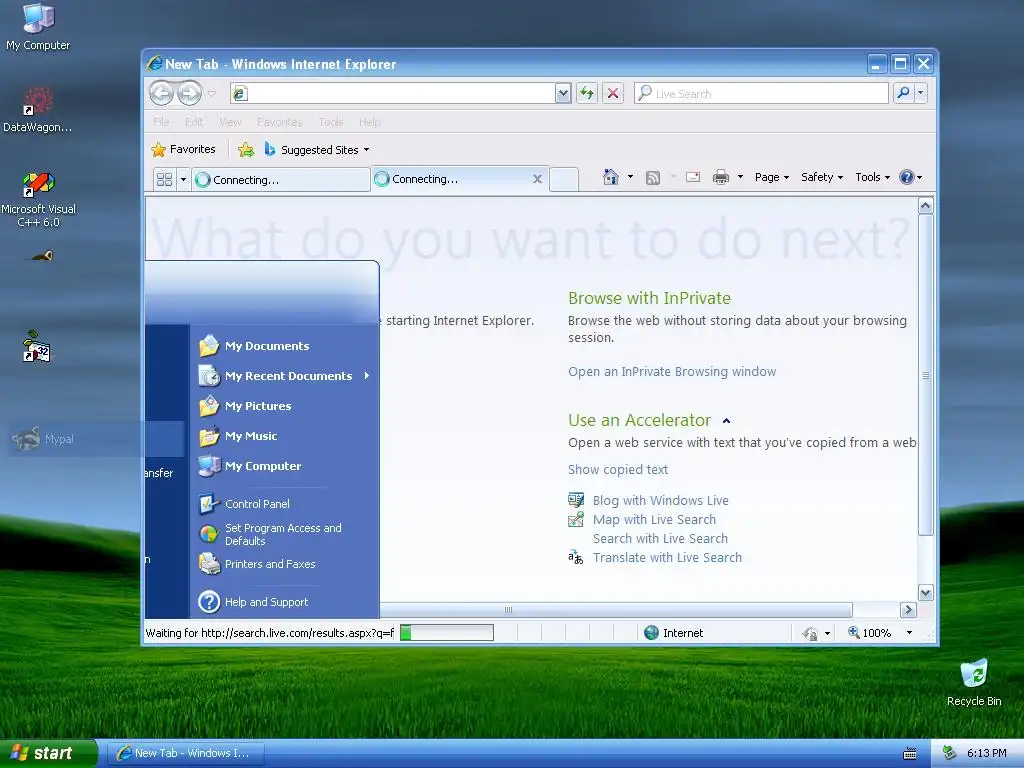Select the Mypal desktop icon

[x=43, y=439]
